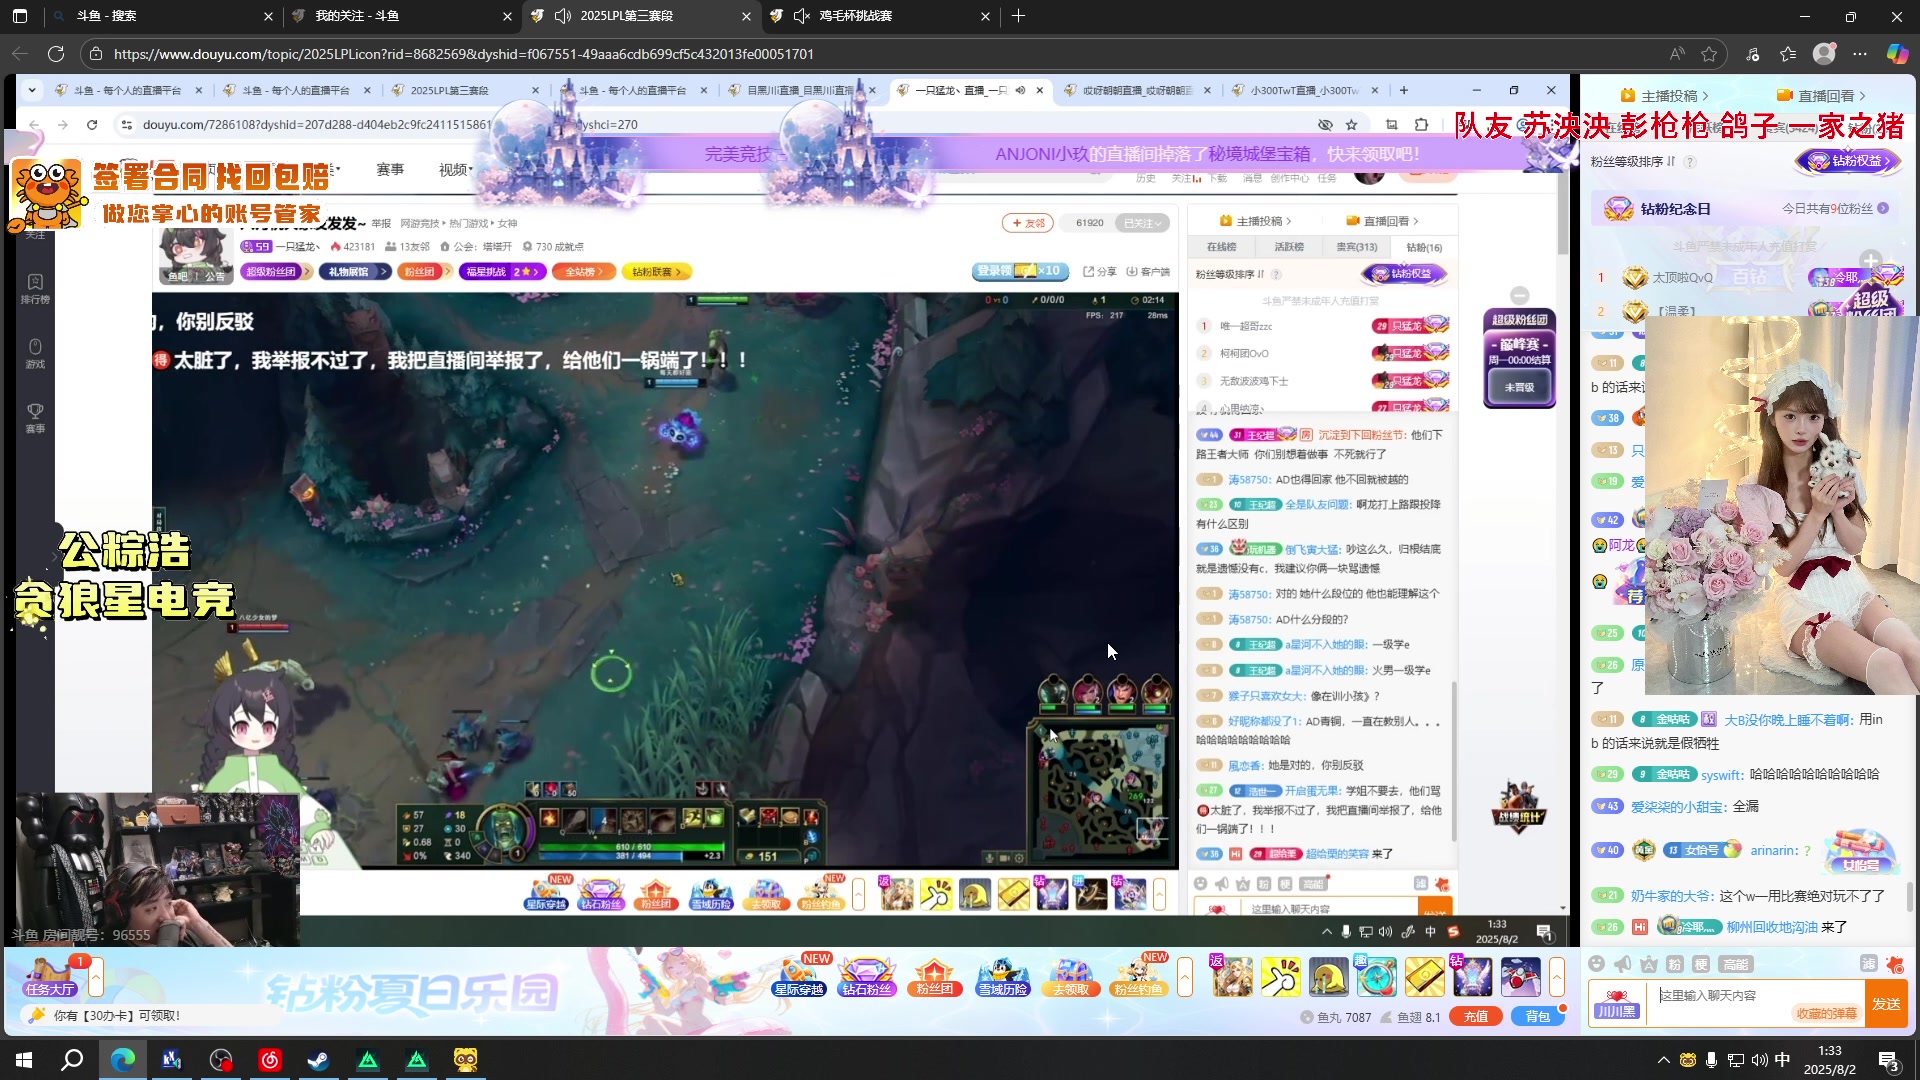The image size is (1920, 1080).
Task: Open profile avatar in browser toolbar
Action: tap(1824, 54)
